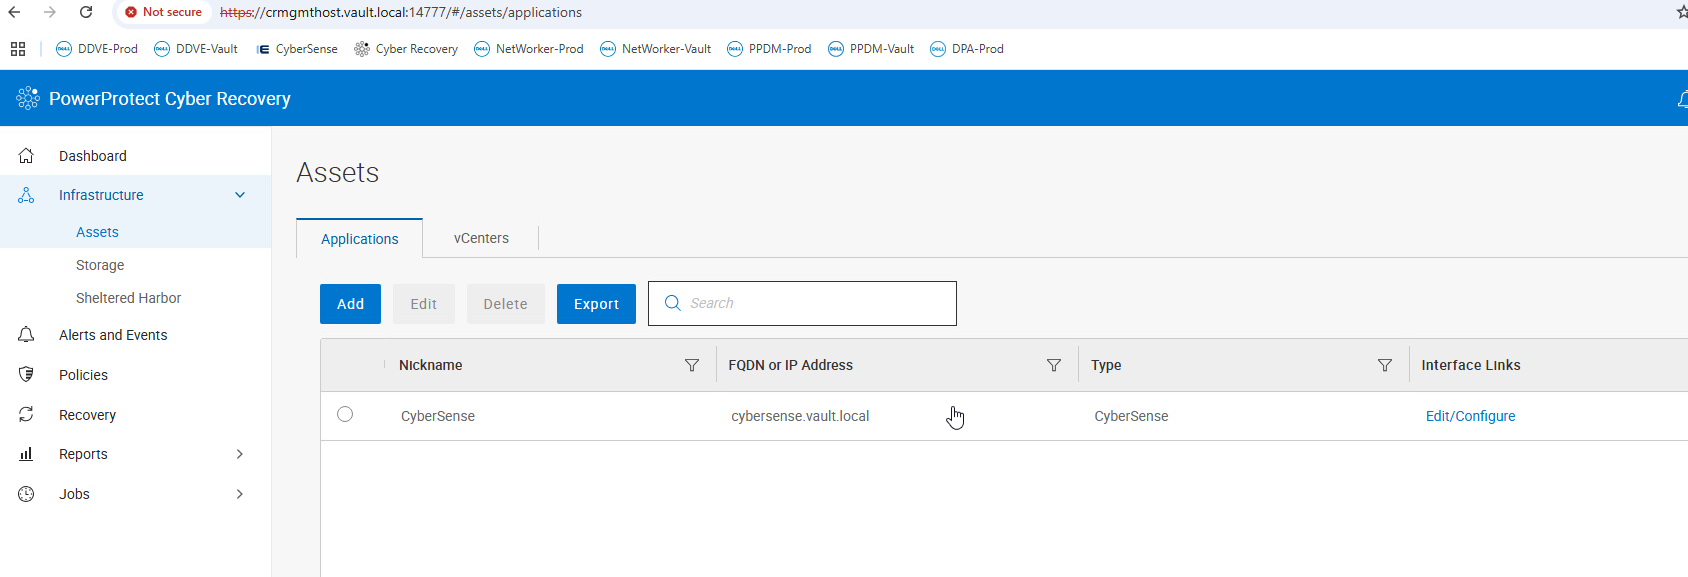Sort by Type column header
This screenshot has width=1688, height=577.
point(1106,365)
